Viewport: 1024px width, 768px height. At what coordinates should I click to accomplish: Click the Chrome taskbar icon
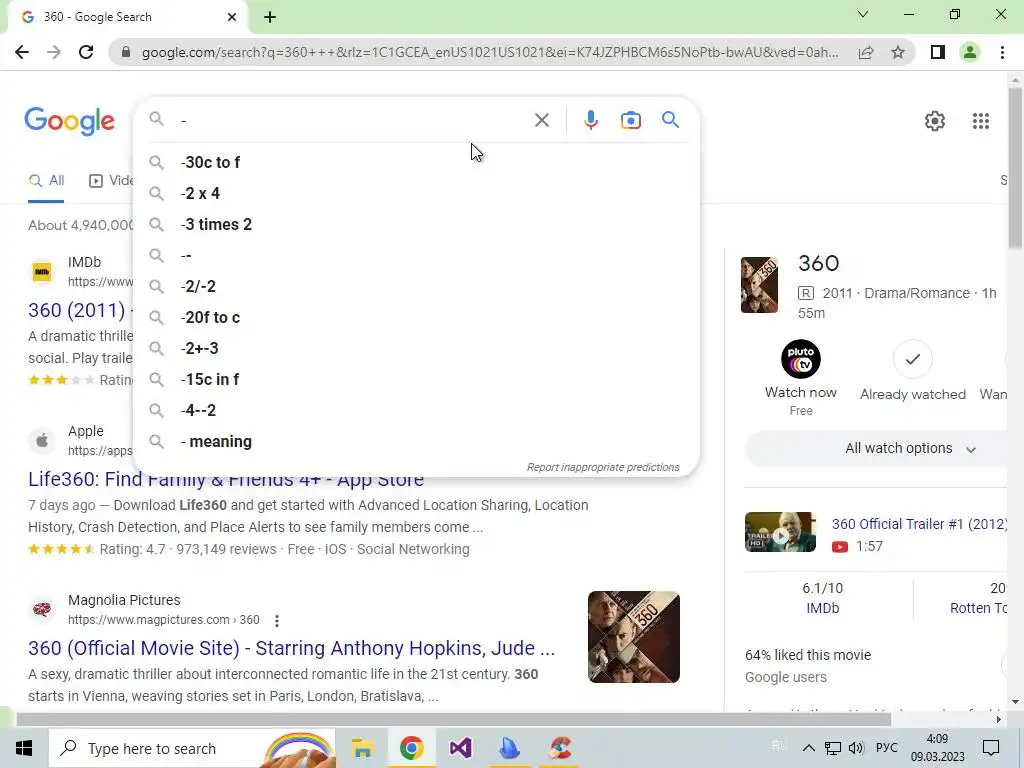[411, 748]
